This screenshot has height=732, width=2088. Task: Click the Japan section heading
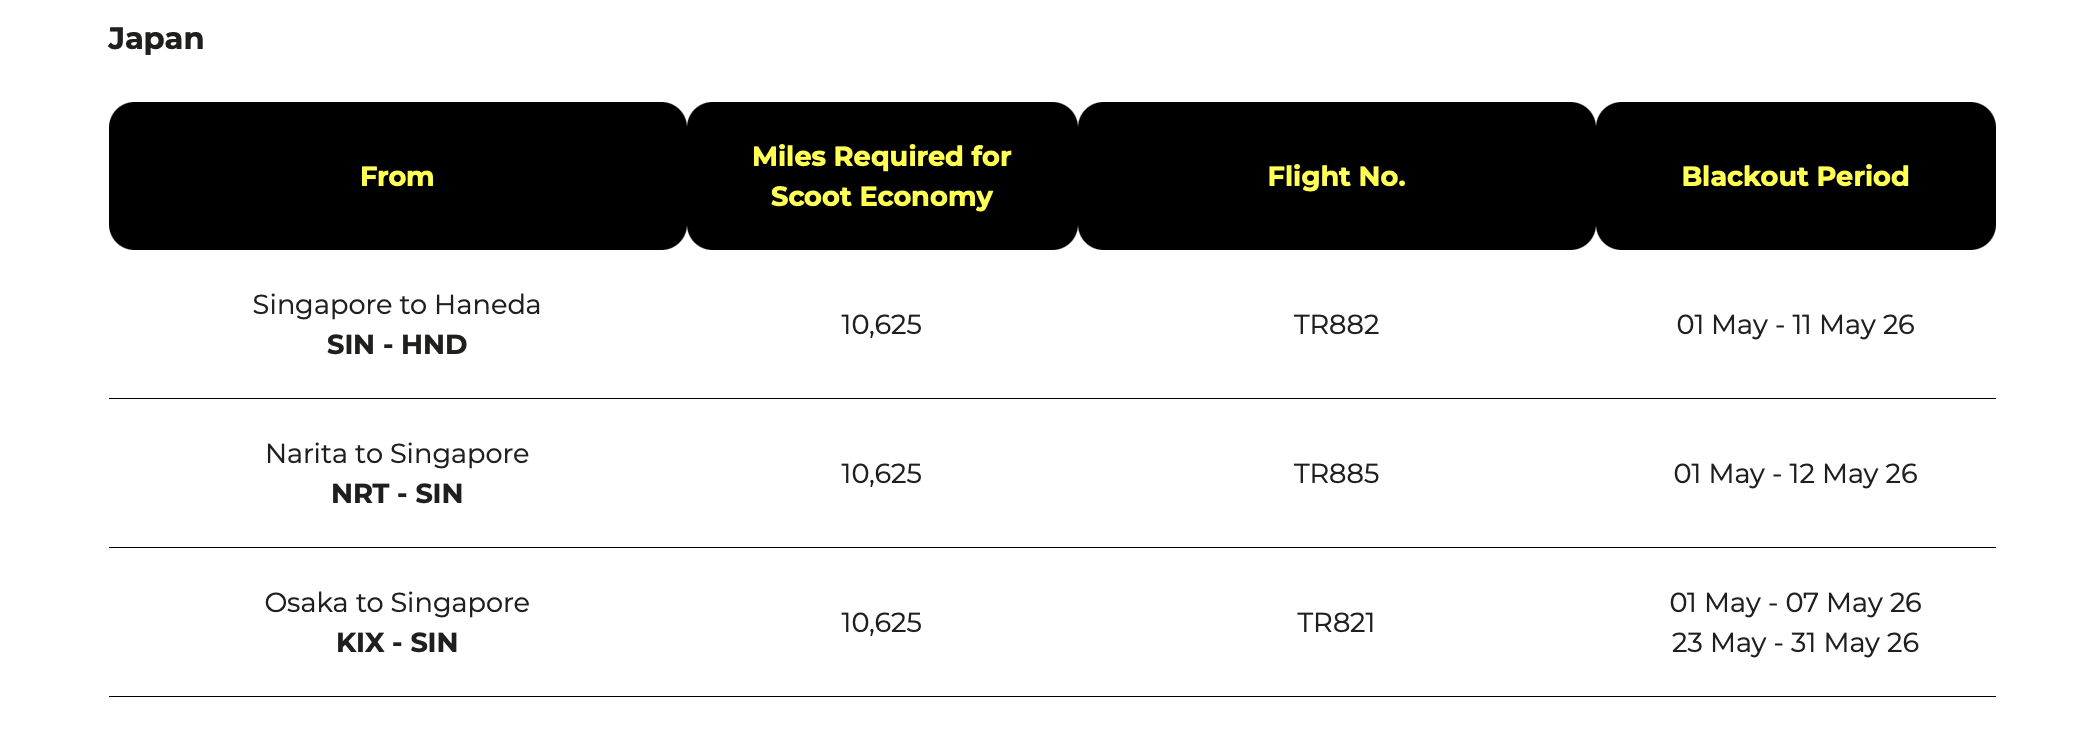coord(156,39)
